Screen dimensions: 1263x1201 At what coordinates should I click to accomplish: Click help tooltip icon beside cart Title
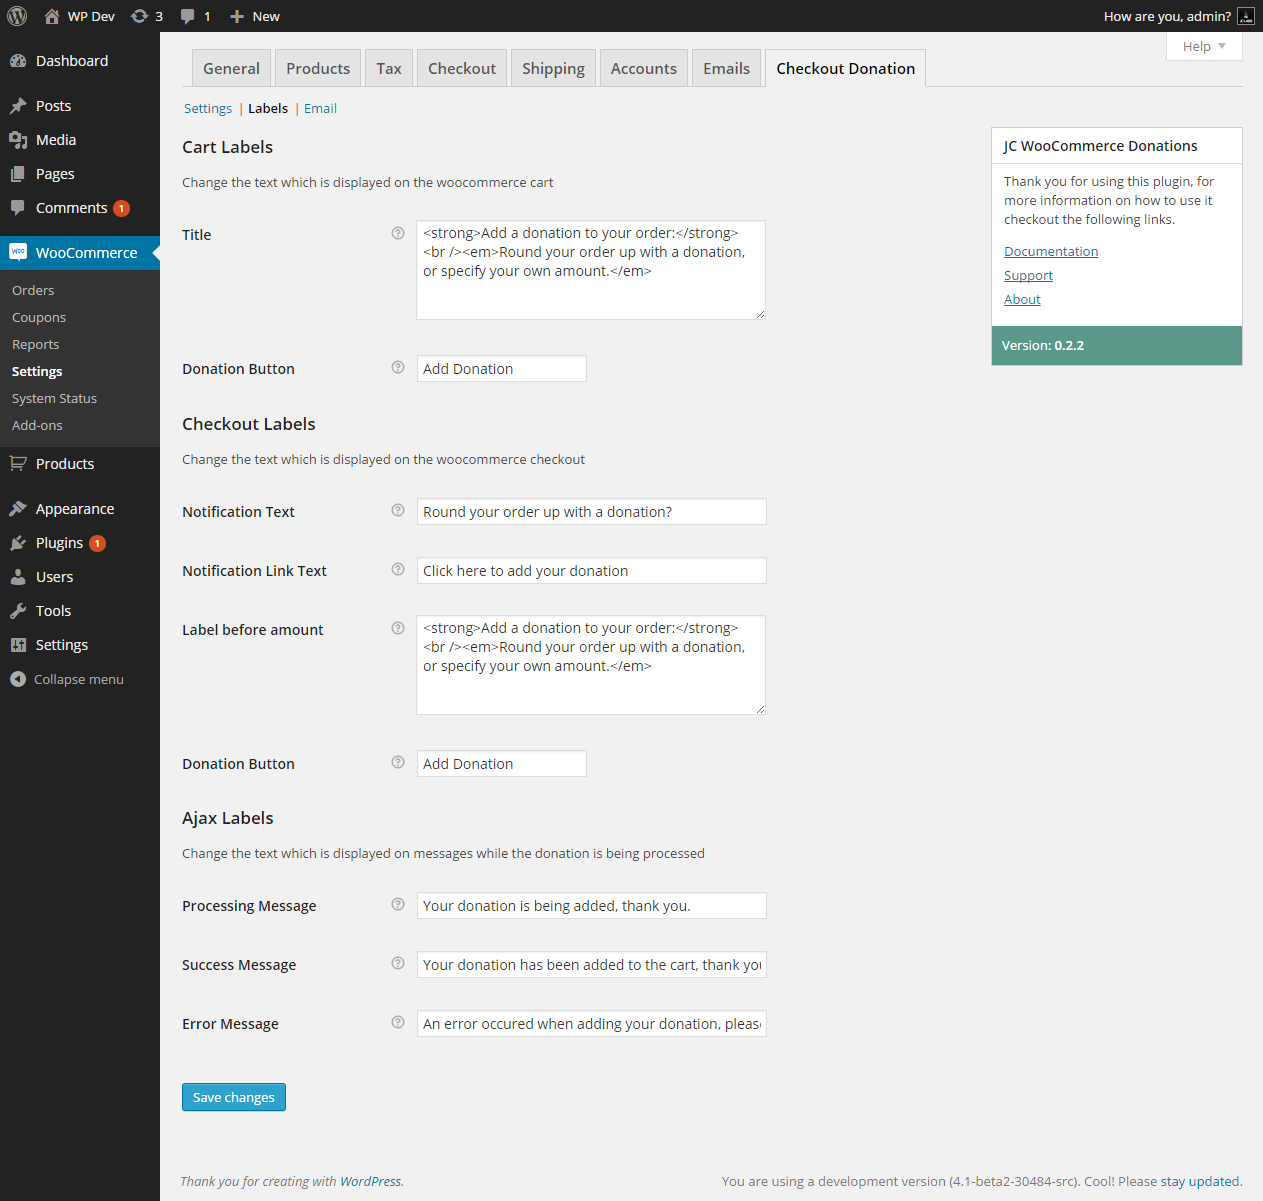[x=398, y=233]
